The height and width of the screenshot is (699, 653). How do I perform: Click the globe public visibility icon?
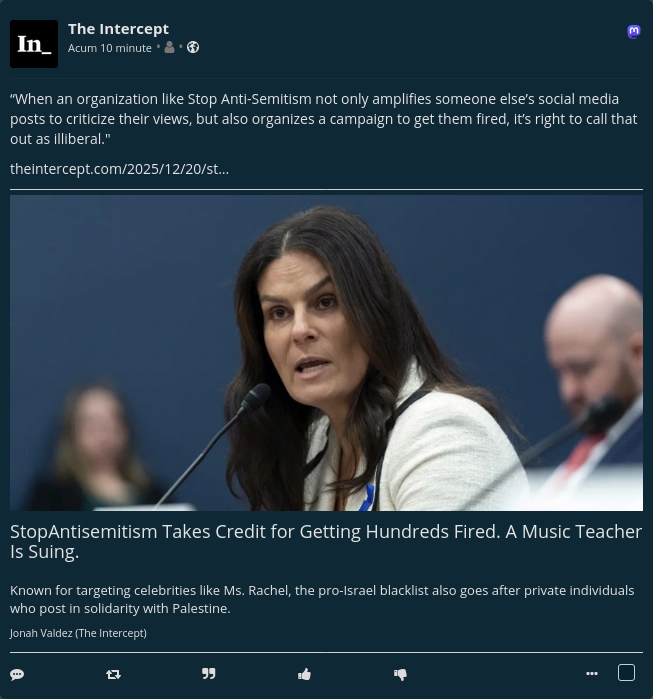point(193,47)
